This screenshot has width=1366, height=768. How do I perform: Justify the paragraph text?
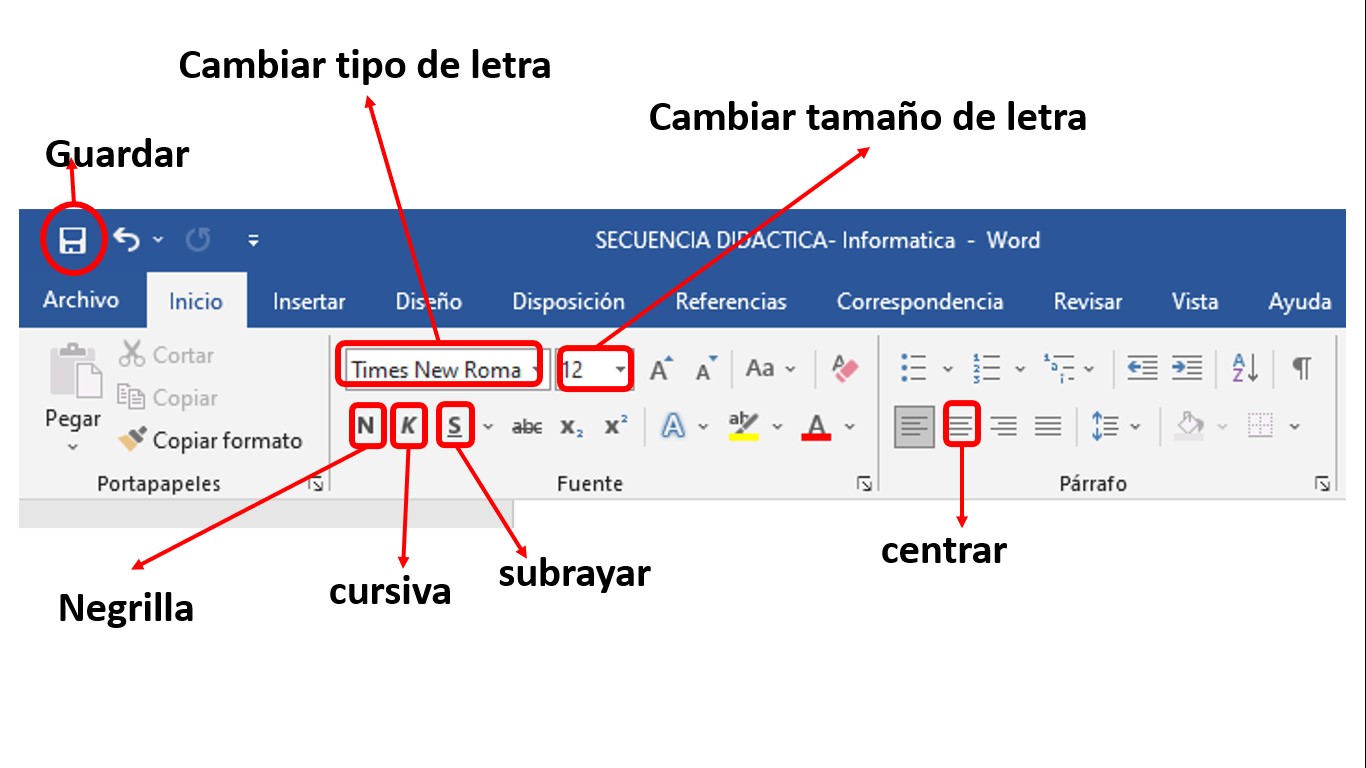pos(1048,427)
